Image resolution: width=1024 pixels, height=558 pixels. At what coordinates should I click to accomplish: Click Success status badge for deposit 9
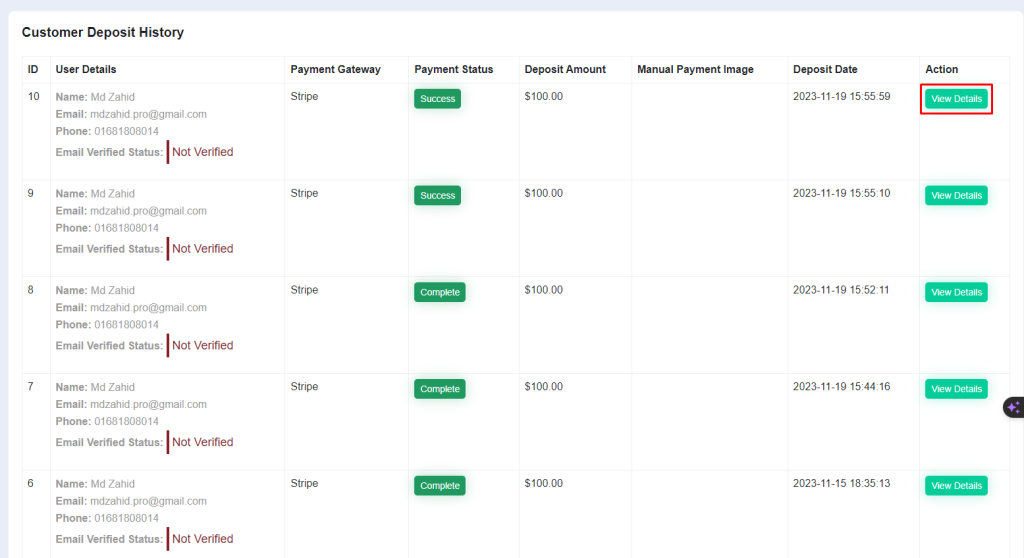(x=438, y=195)
